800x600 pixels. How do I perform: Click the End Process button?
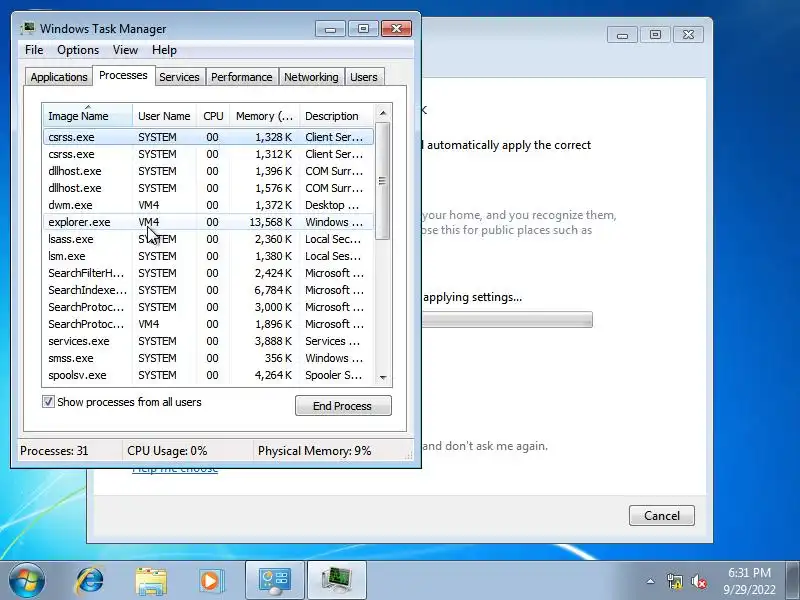[343, 406]
